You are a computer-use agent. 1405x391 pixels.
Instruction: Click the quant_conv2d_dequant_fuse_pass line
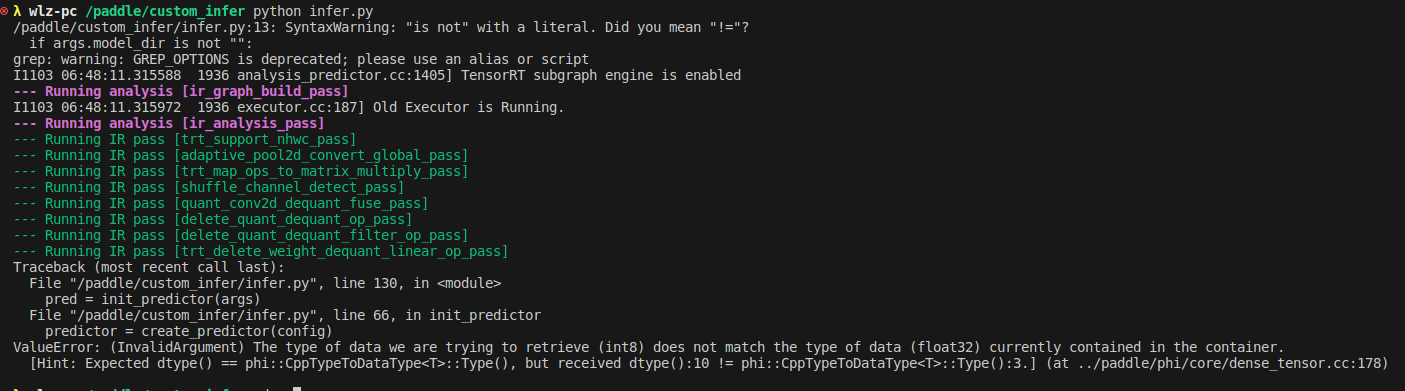(224, 204)
